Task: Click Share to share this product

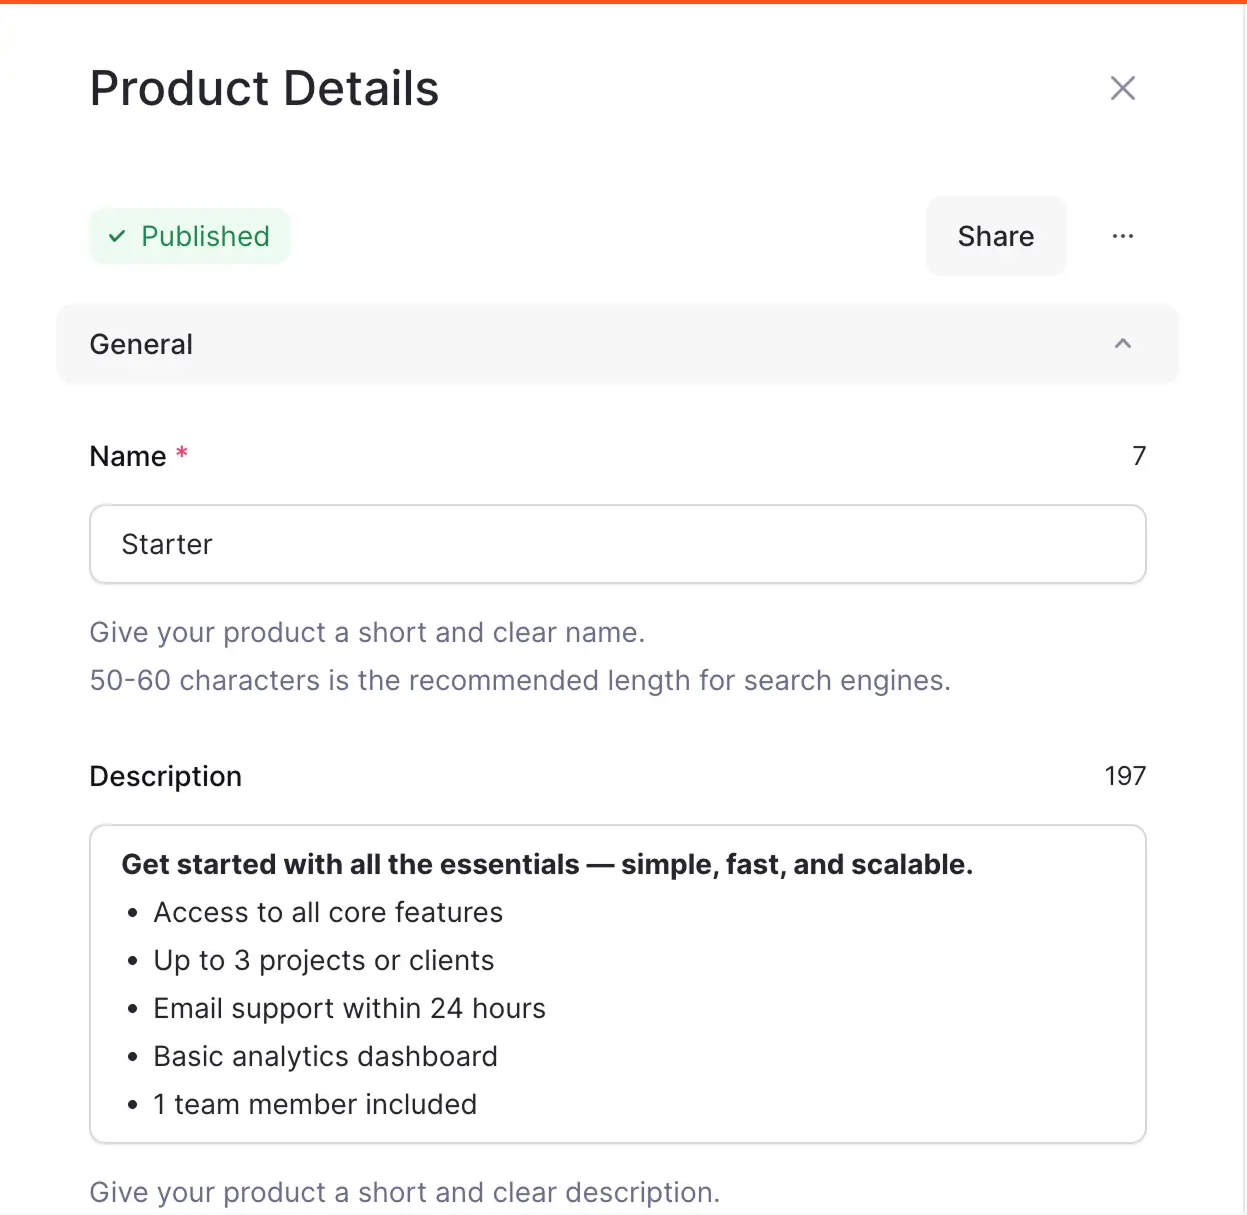Action: click(995, 236)
